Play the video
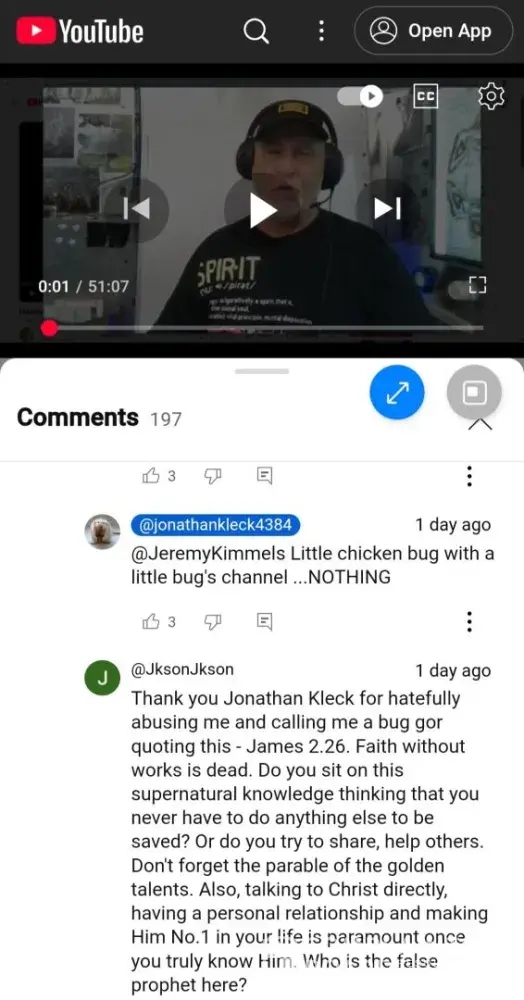The image size is (524, 1000). (262, 210)
